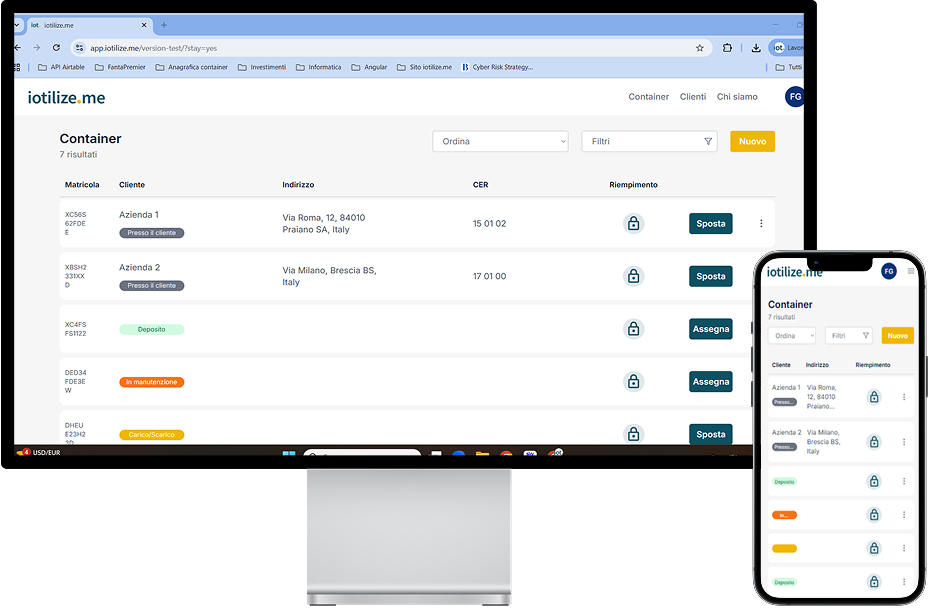This screenshot has height=614, width=929.
Task: Click the CER code 17 01 00
Action: pyautogui.click(x=489, y=276)
